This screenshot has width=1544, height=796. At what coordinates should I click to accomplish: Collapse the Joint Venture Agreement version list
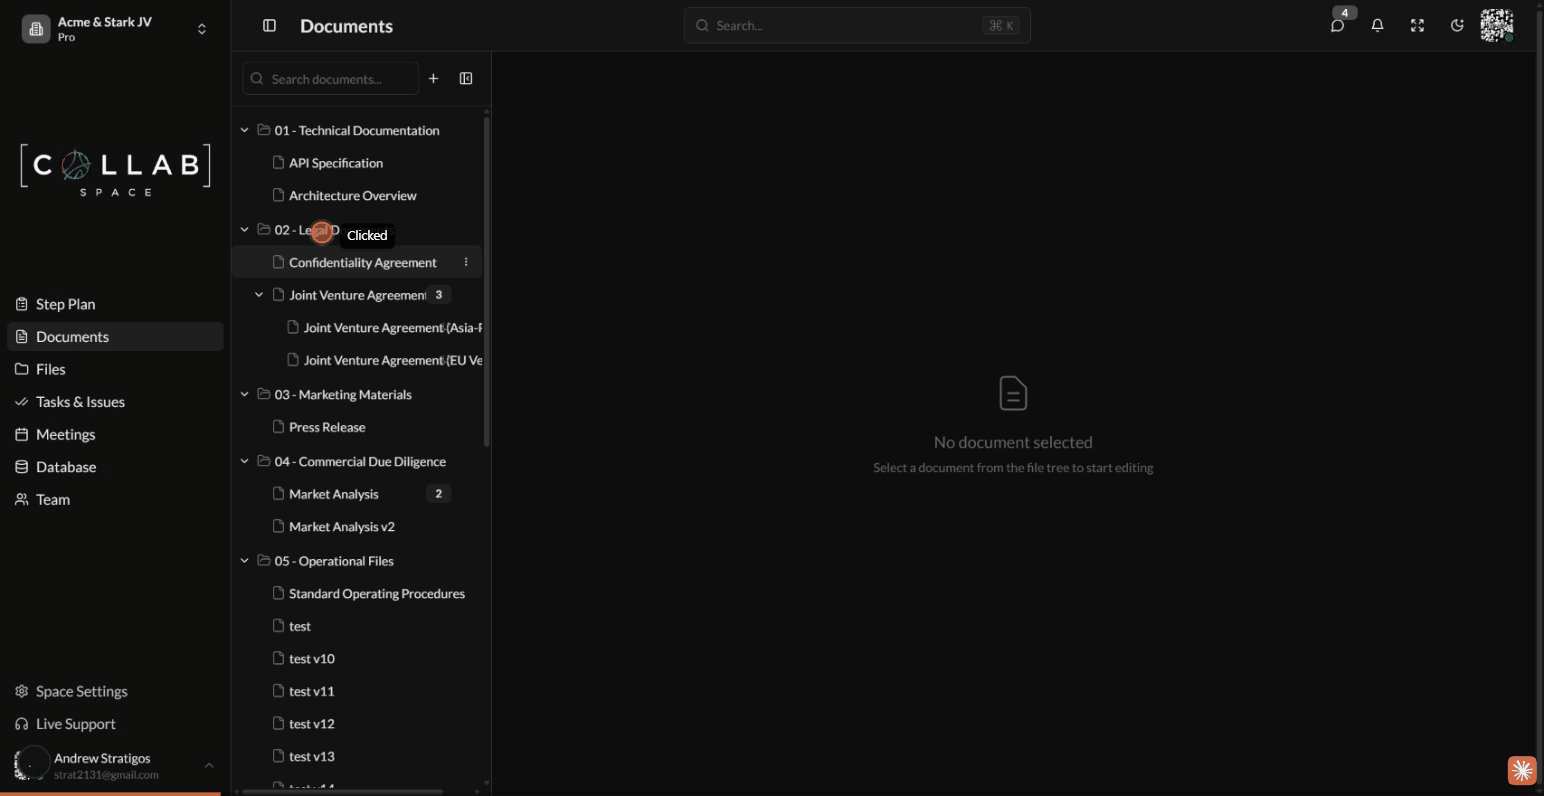pos(259,294)
